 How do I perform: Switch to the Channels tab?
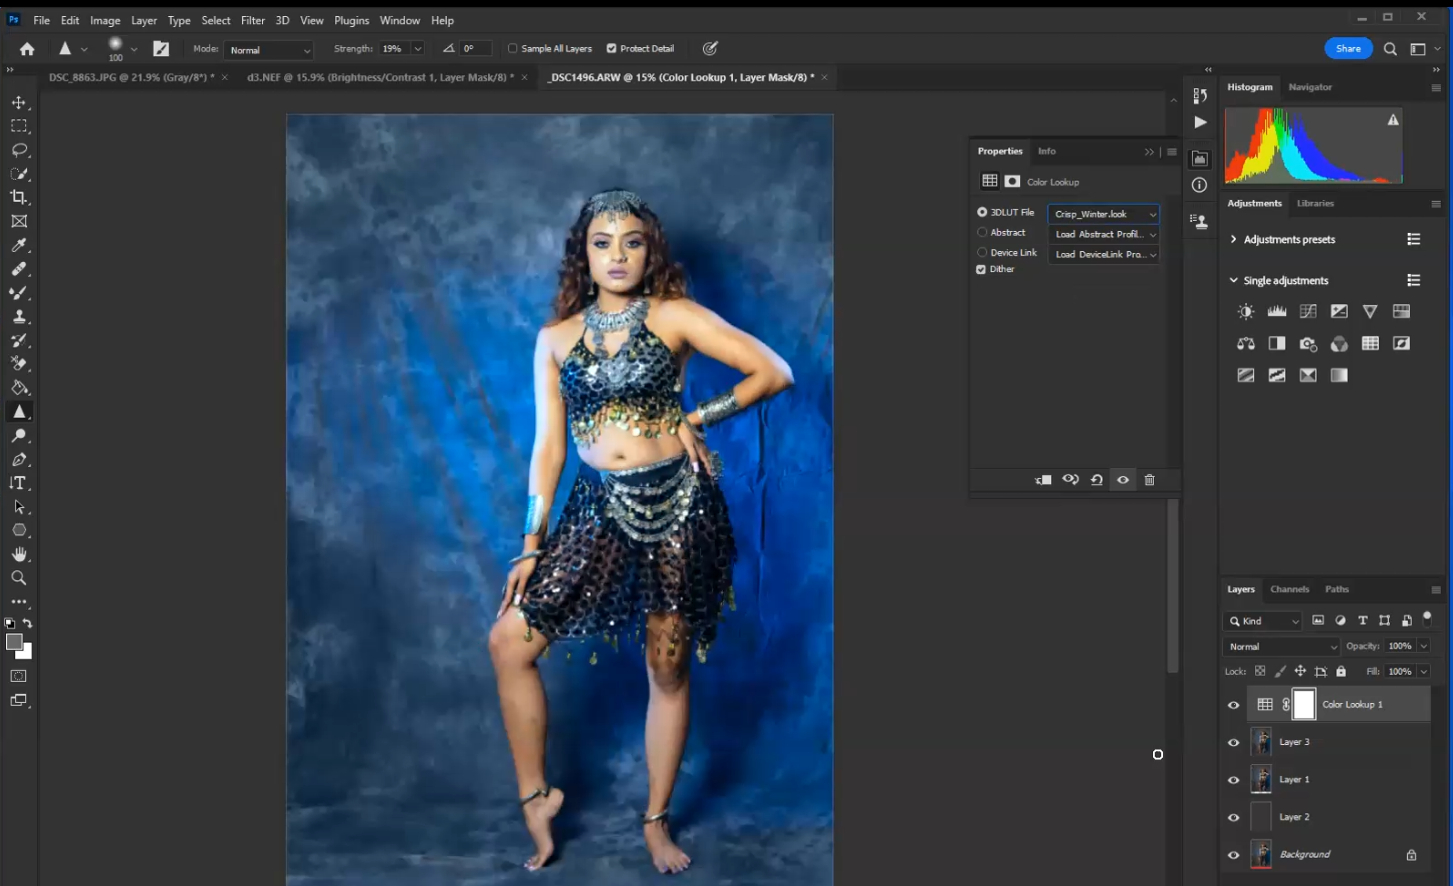click(1289, 589)
